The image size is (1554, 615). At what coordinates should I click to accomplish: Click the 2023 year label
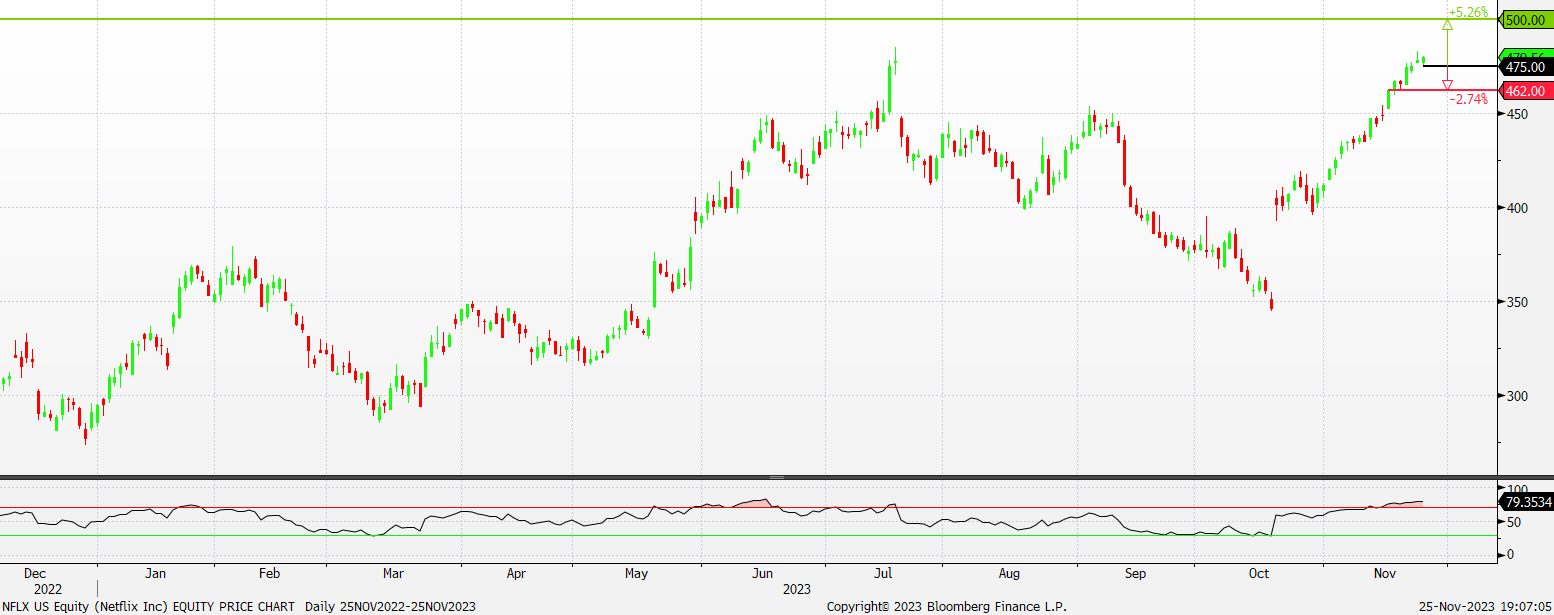click(797, 589)
